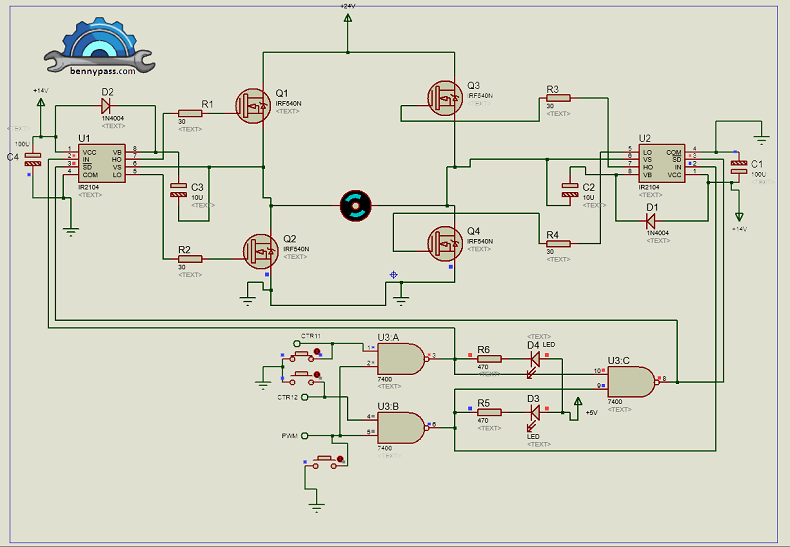The width and height of the screenshot is (790, 547).
Task: Select the D2 1N4004 diode
Action: click(107, 104)
